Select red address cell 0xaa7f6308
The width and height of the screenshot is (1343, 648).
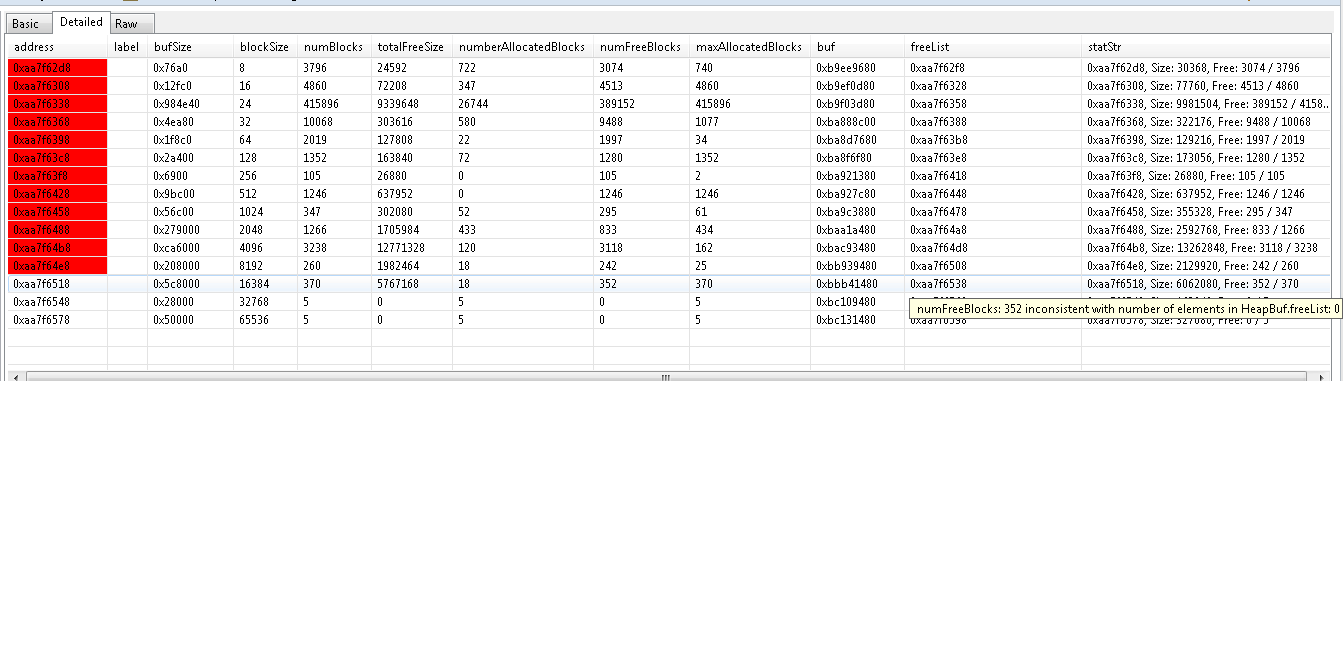pos(57,86)
